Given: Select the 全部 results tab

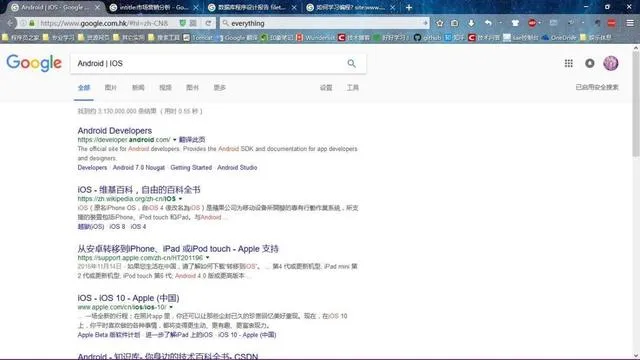Looking at the screenshot, I should [84, 88].
